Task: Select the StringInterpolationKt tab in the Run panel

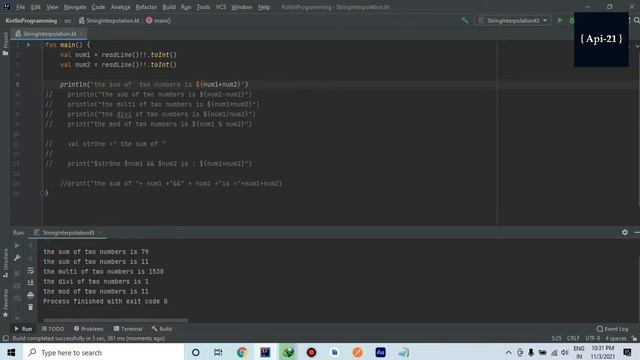Action: pyautogui.click(x=68, y=233)
